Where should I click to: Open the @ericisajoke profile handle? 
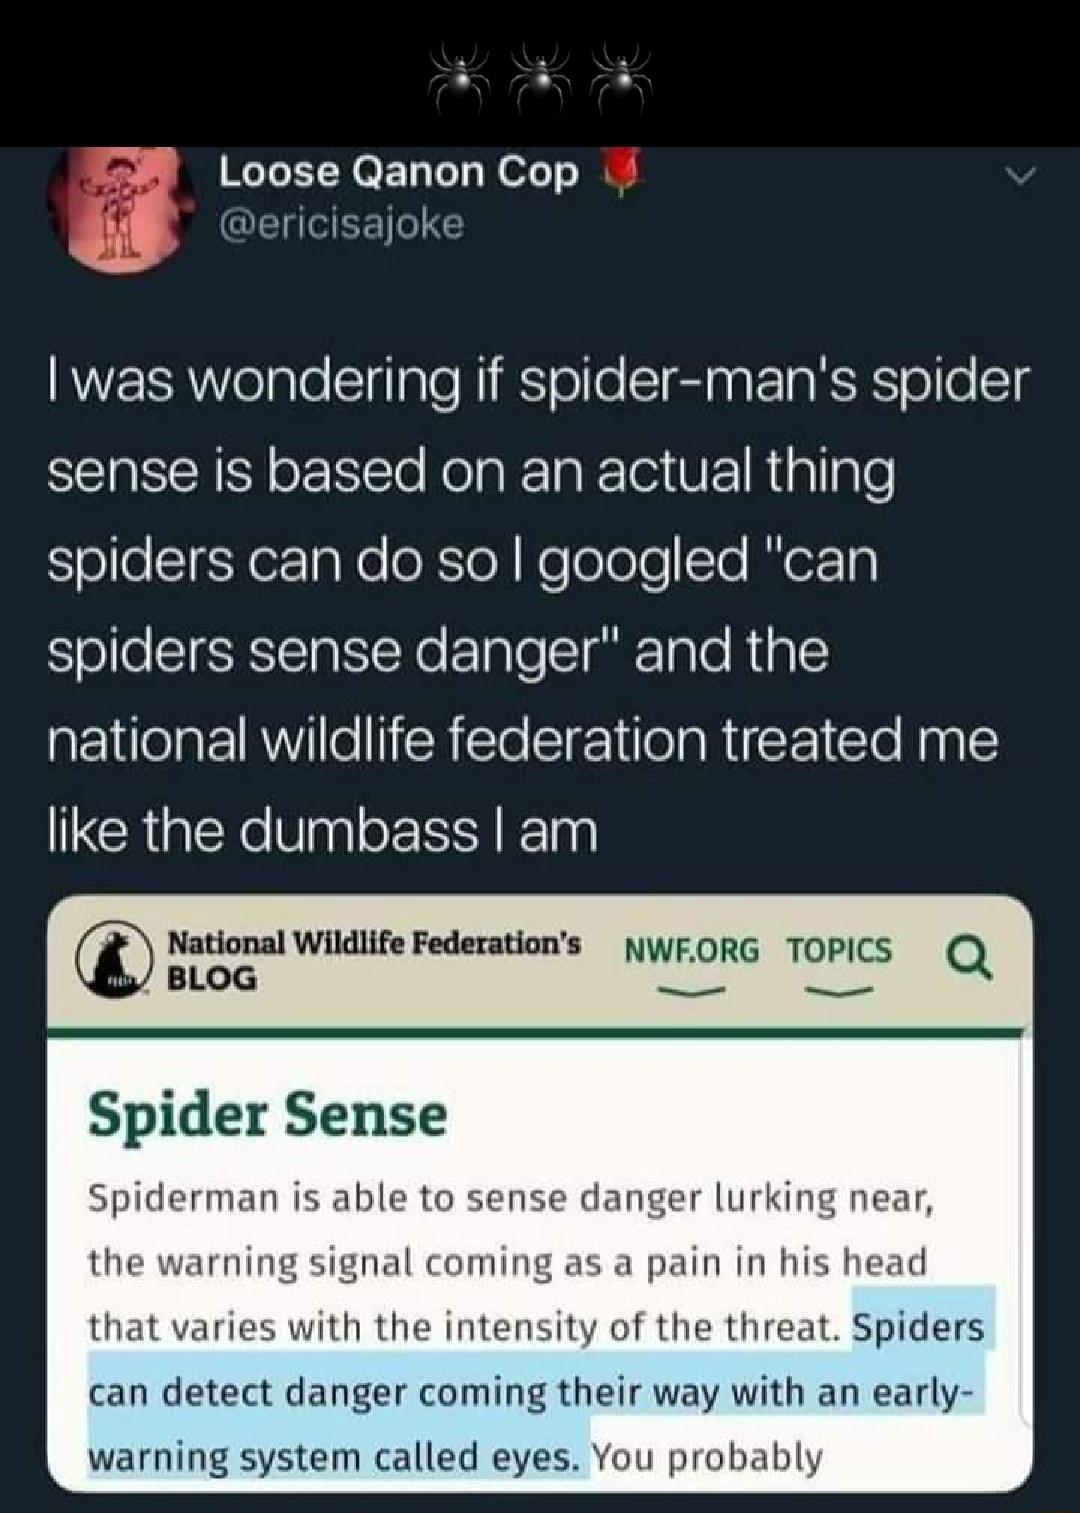pos(340,223)
